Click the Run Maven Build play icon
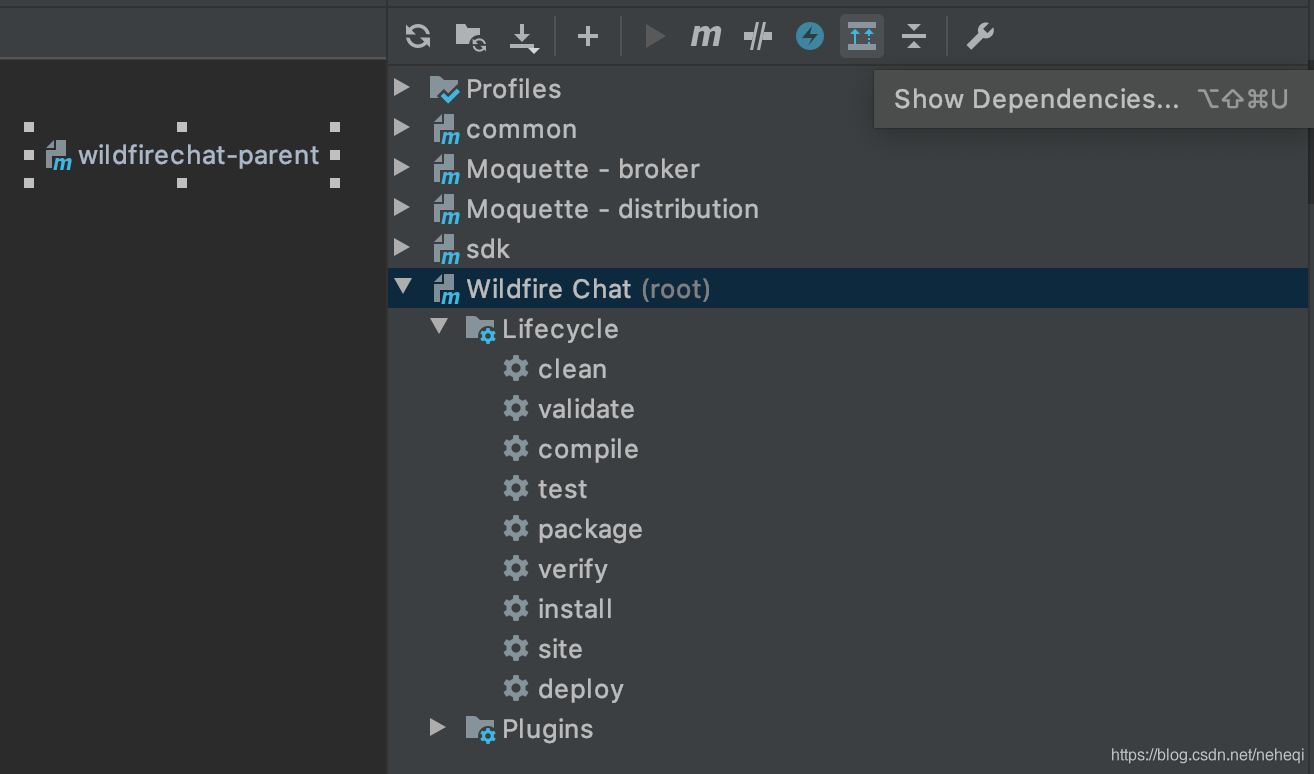Image resolution: width=1314 pixels, height=774 pixels. point(655,37)
